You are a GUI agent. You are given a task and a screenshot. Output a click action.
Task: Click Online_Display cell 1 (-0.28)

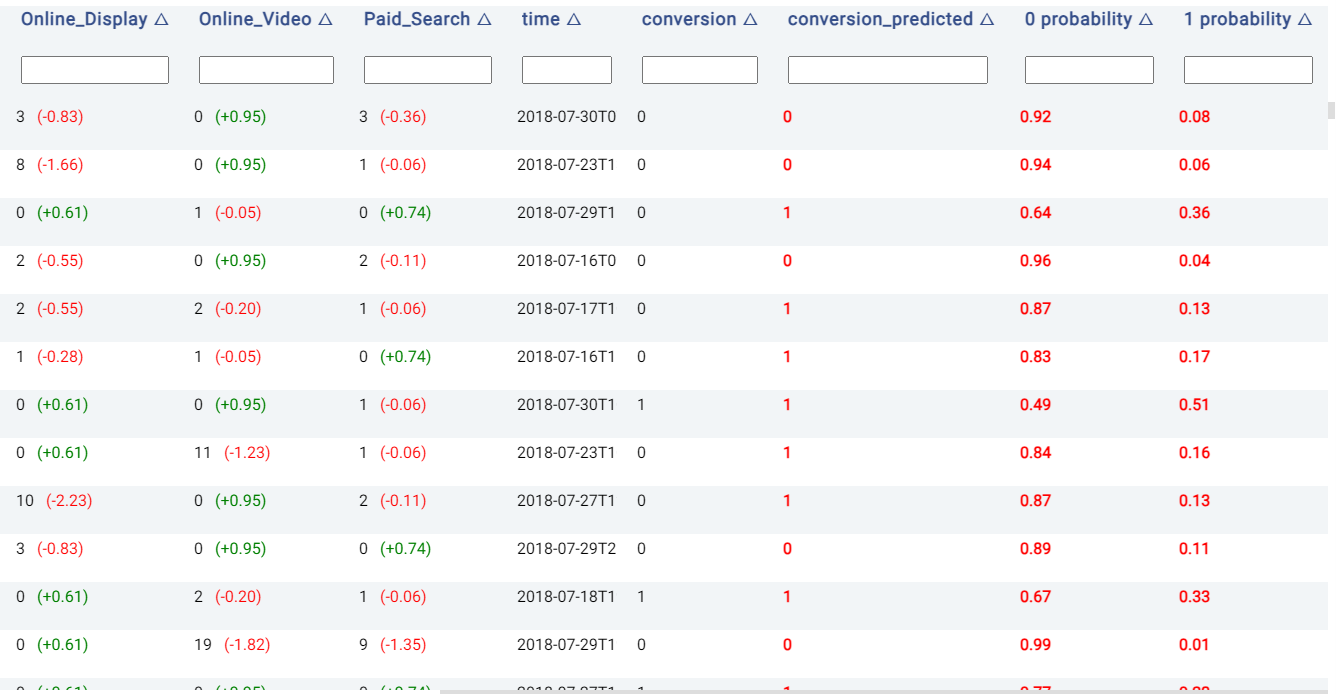(x=50, y=357)
